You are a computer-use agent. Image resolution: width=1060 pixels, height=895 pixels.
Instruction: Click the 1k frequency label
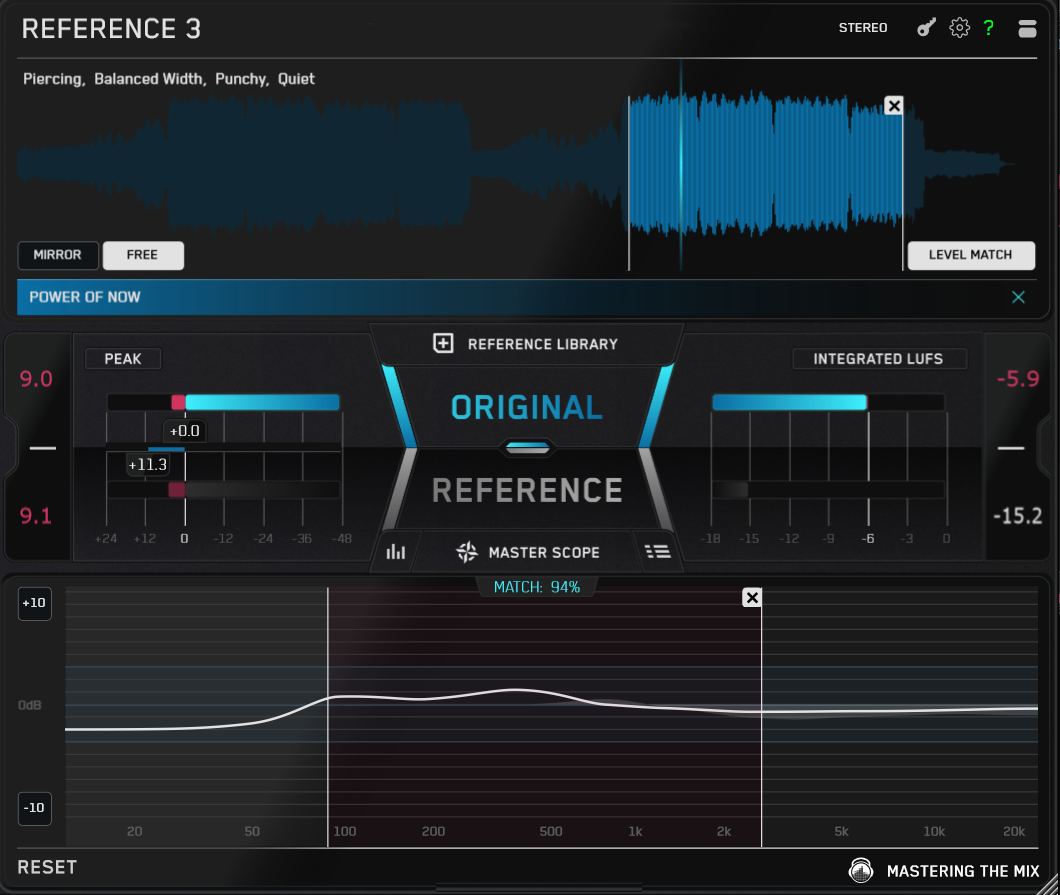point(635,831)
